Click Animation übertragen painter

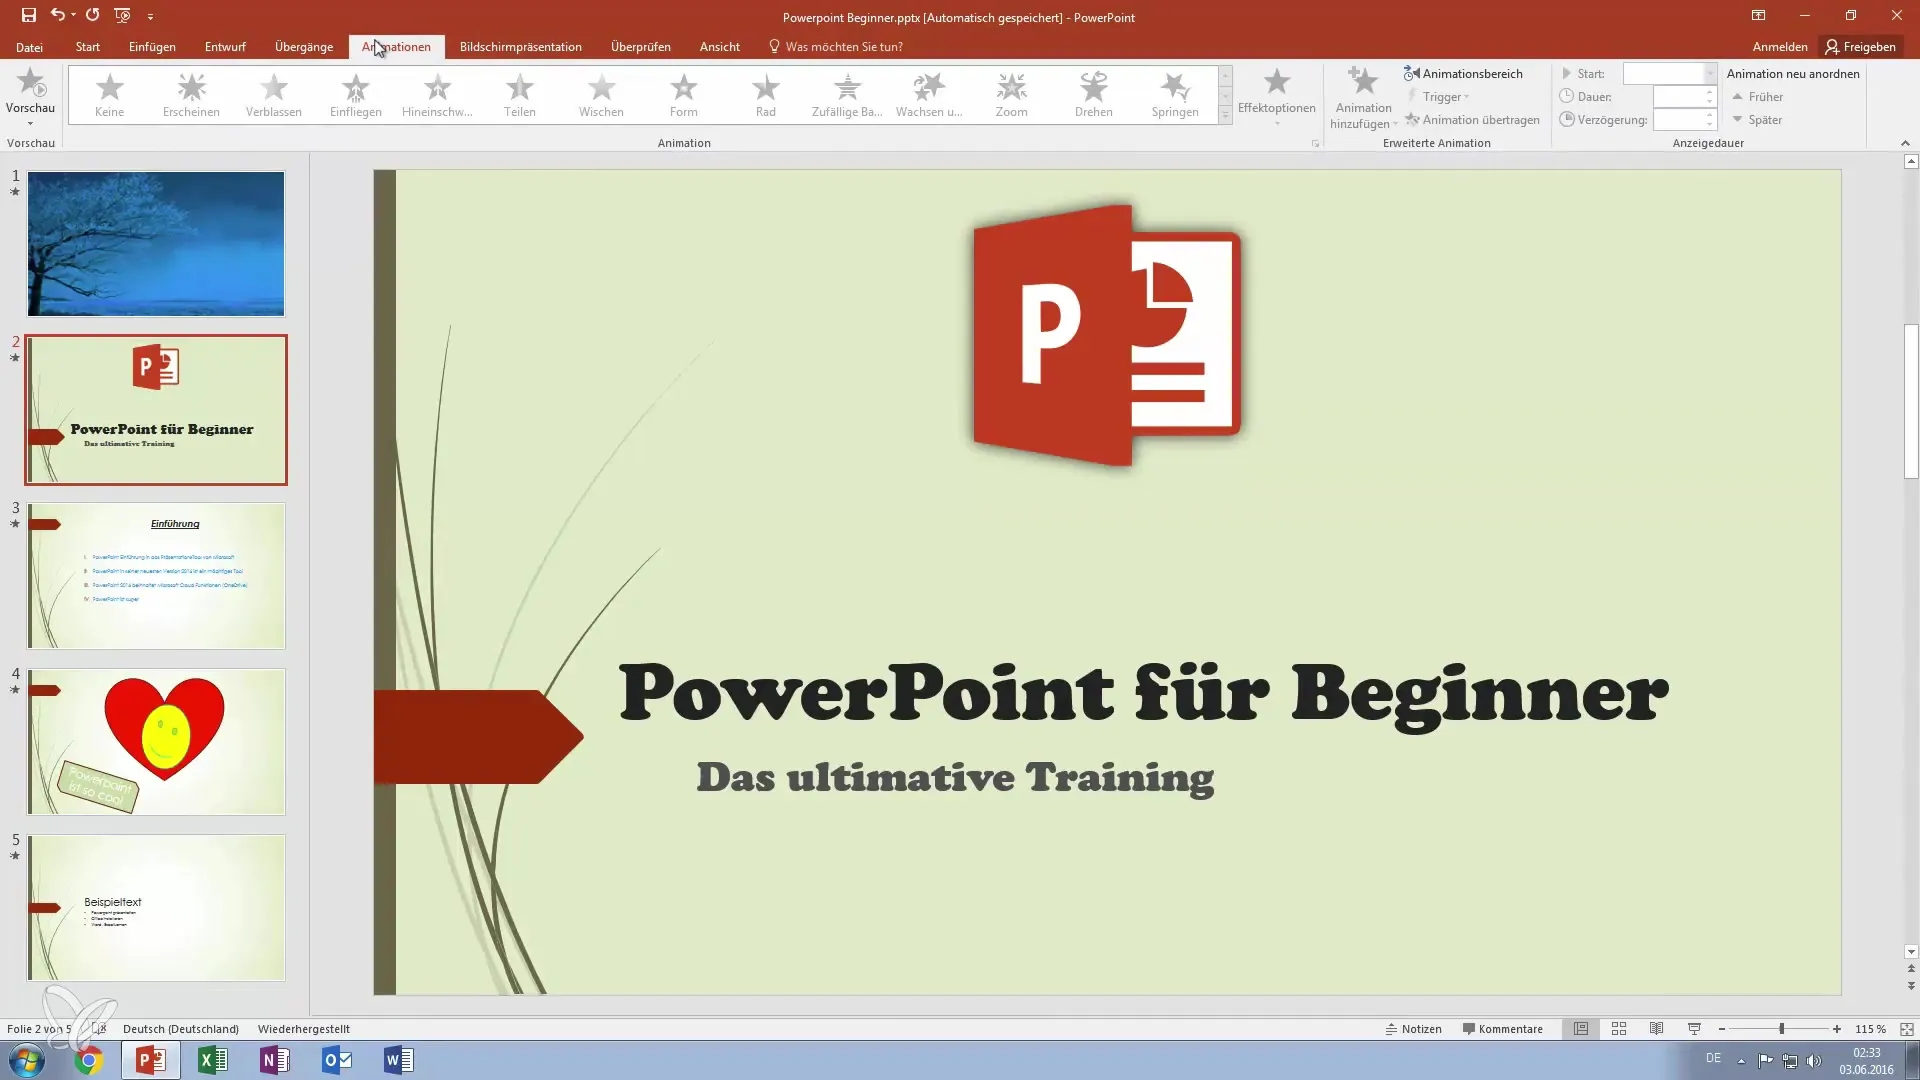click(x=1471, y=120)
